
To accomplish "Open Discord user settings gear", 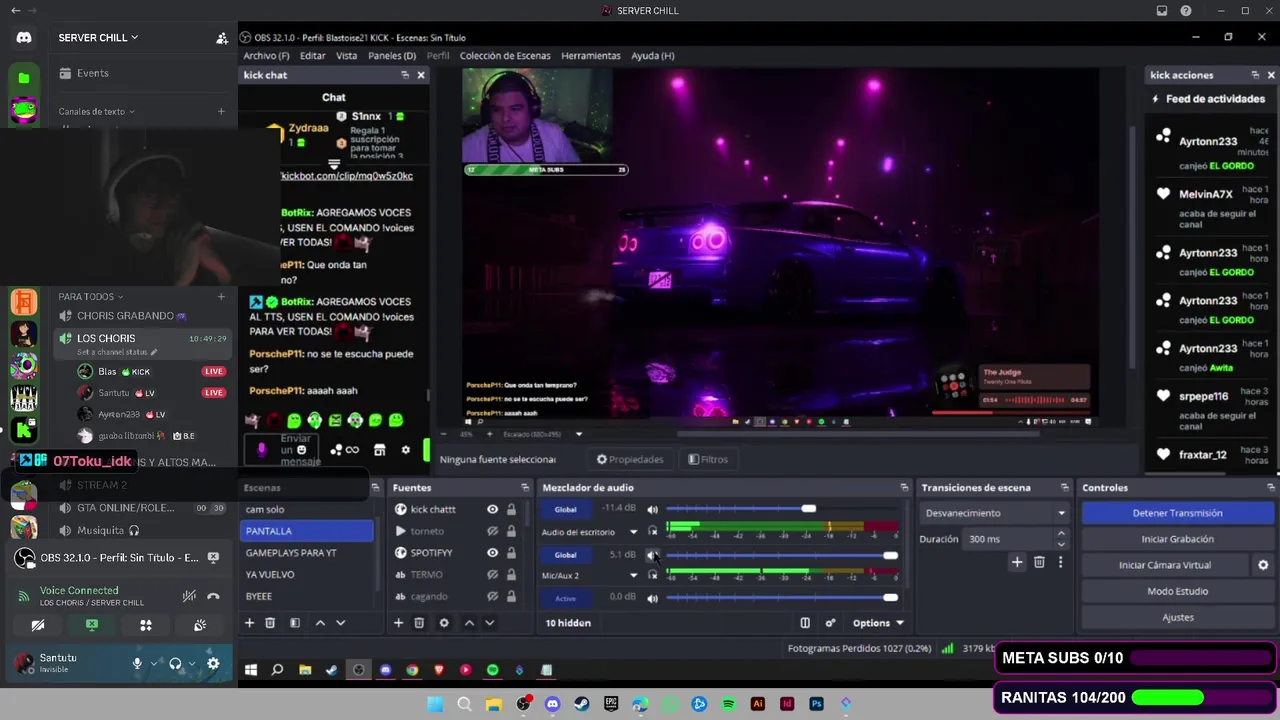I will coord(213,663).
